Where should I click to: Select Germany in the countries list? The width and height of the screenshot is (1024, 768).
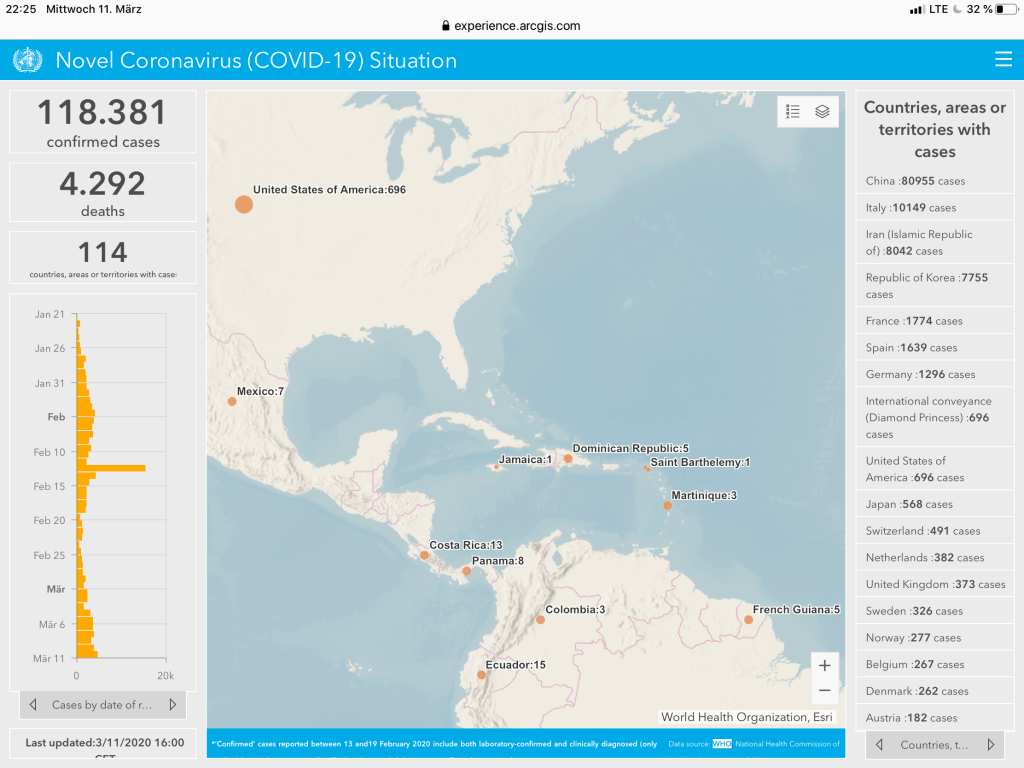point(920,374)
